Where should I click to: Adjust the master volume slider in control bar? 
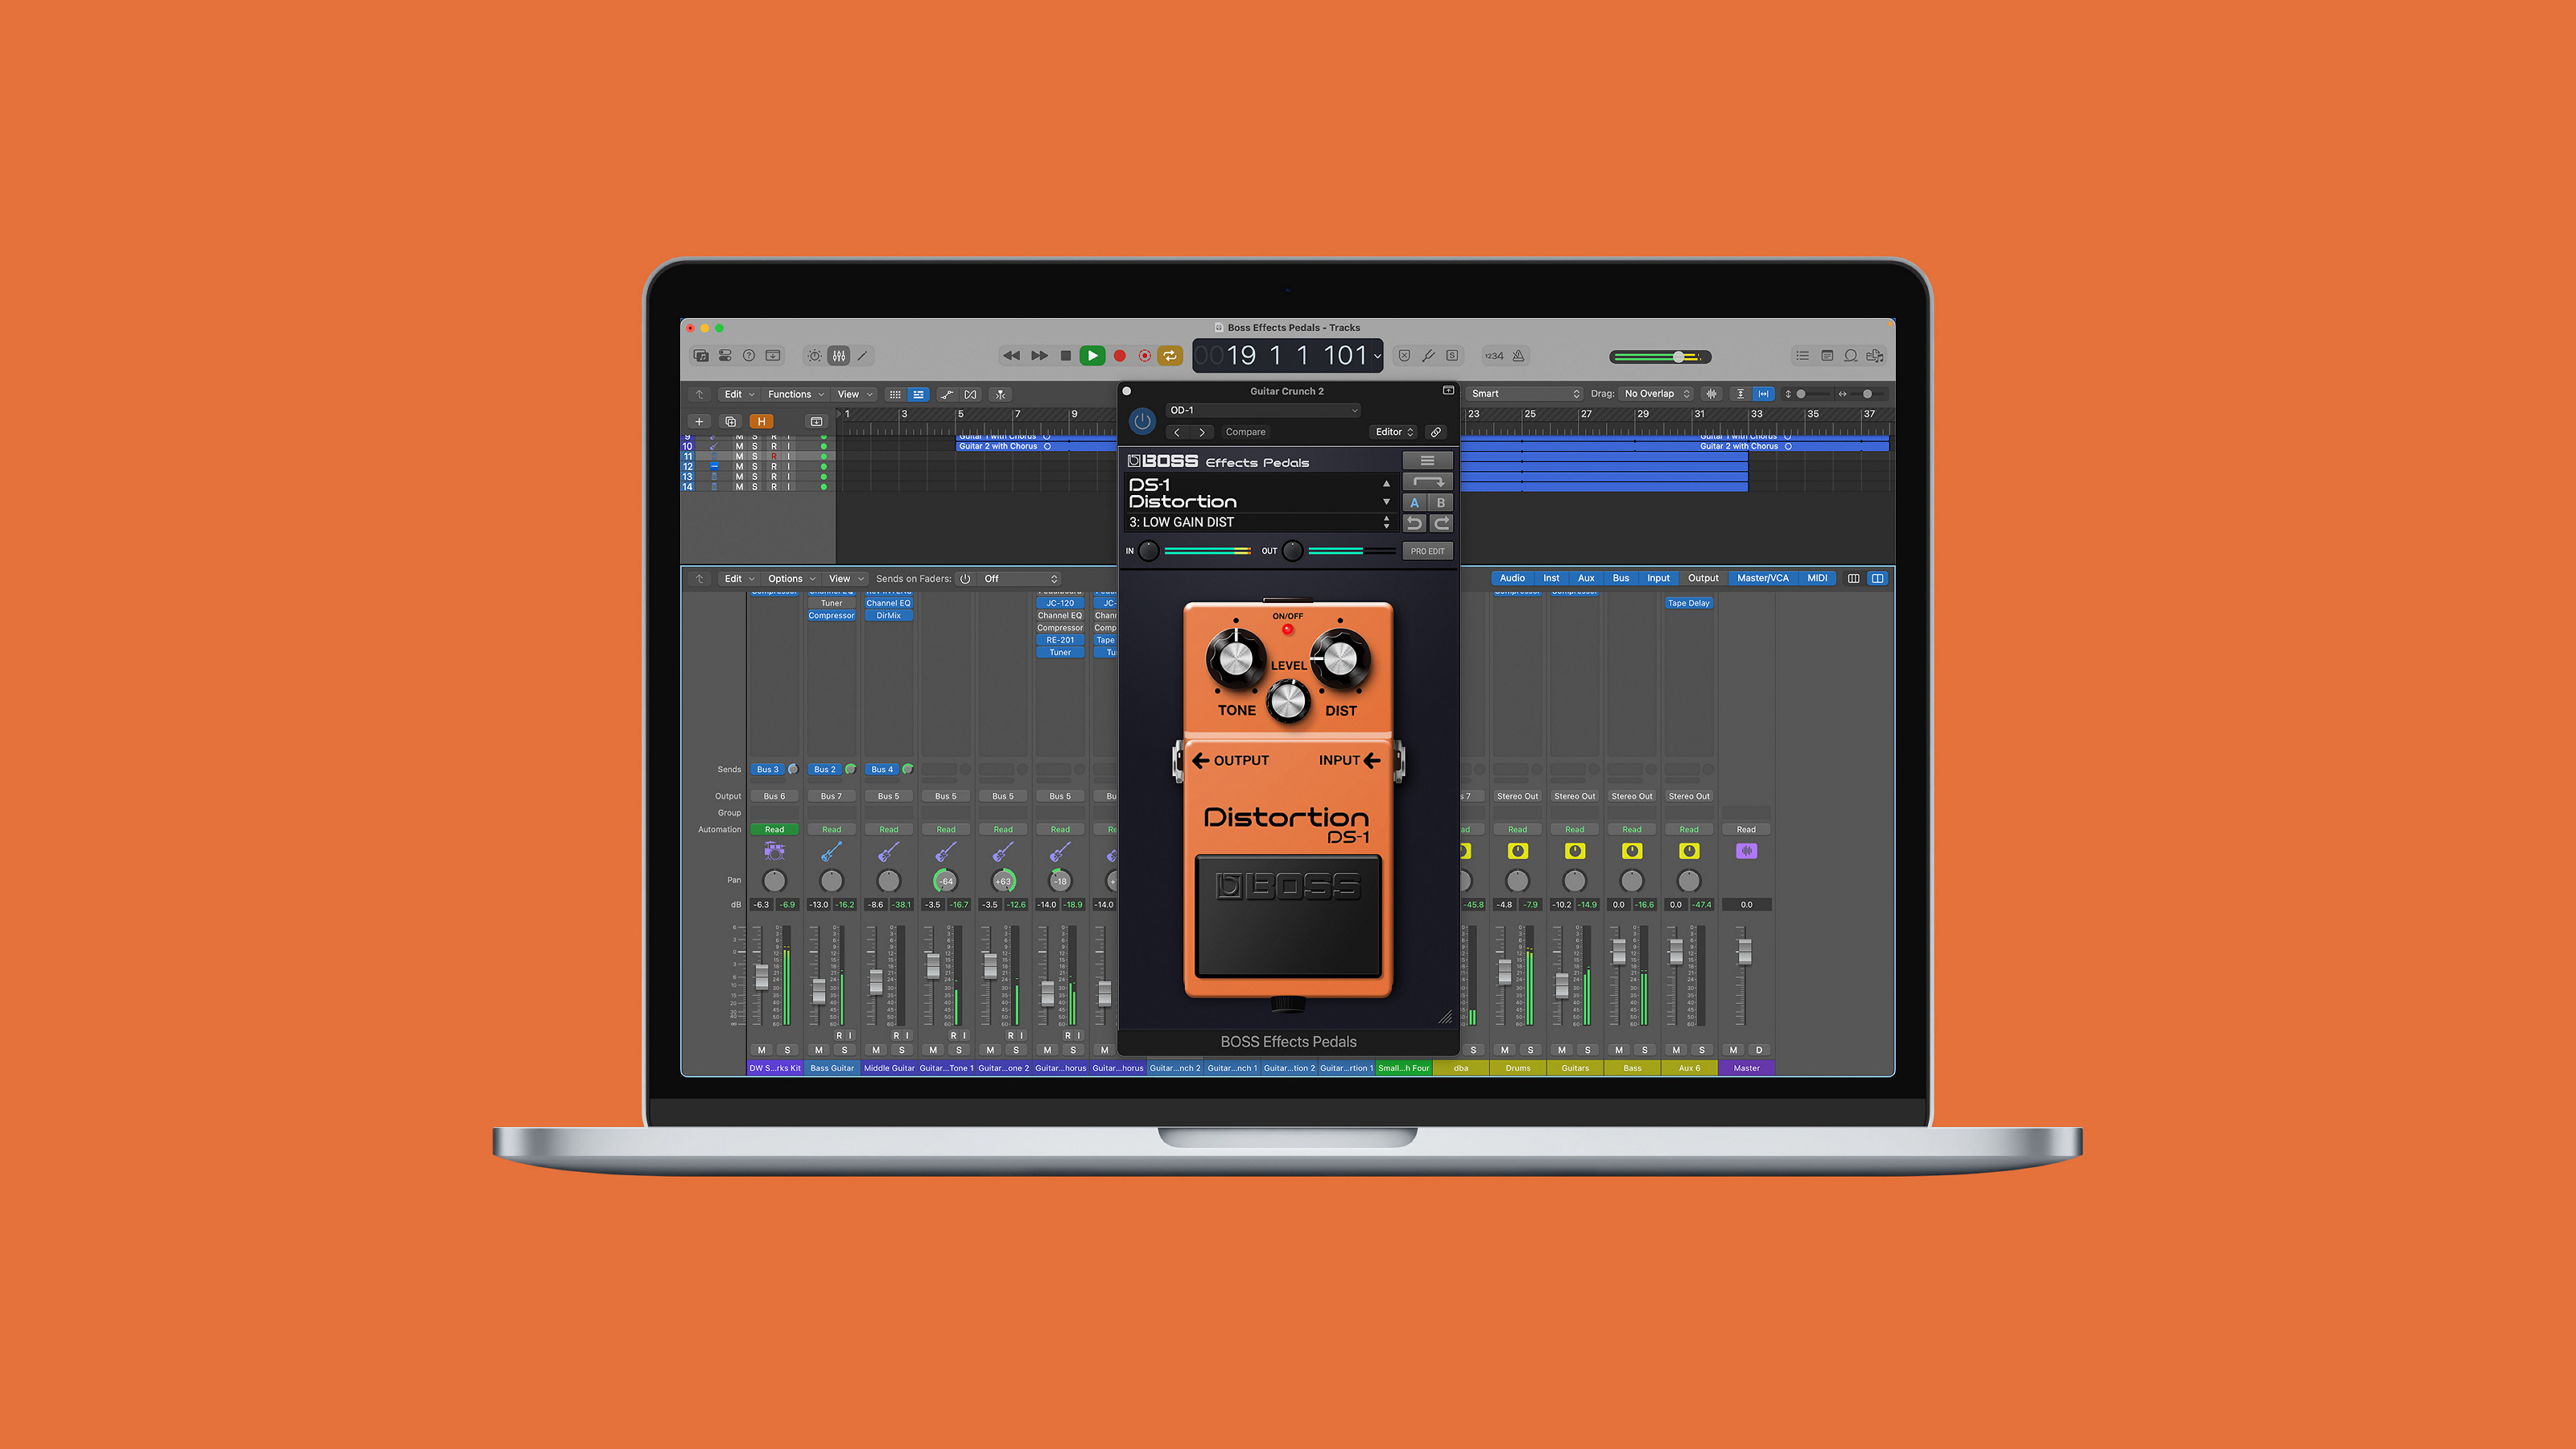coord(1660,357)
